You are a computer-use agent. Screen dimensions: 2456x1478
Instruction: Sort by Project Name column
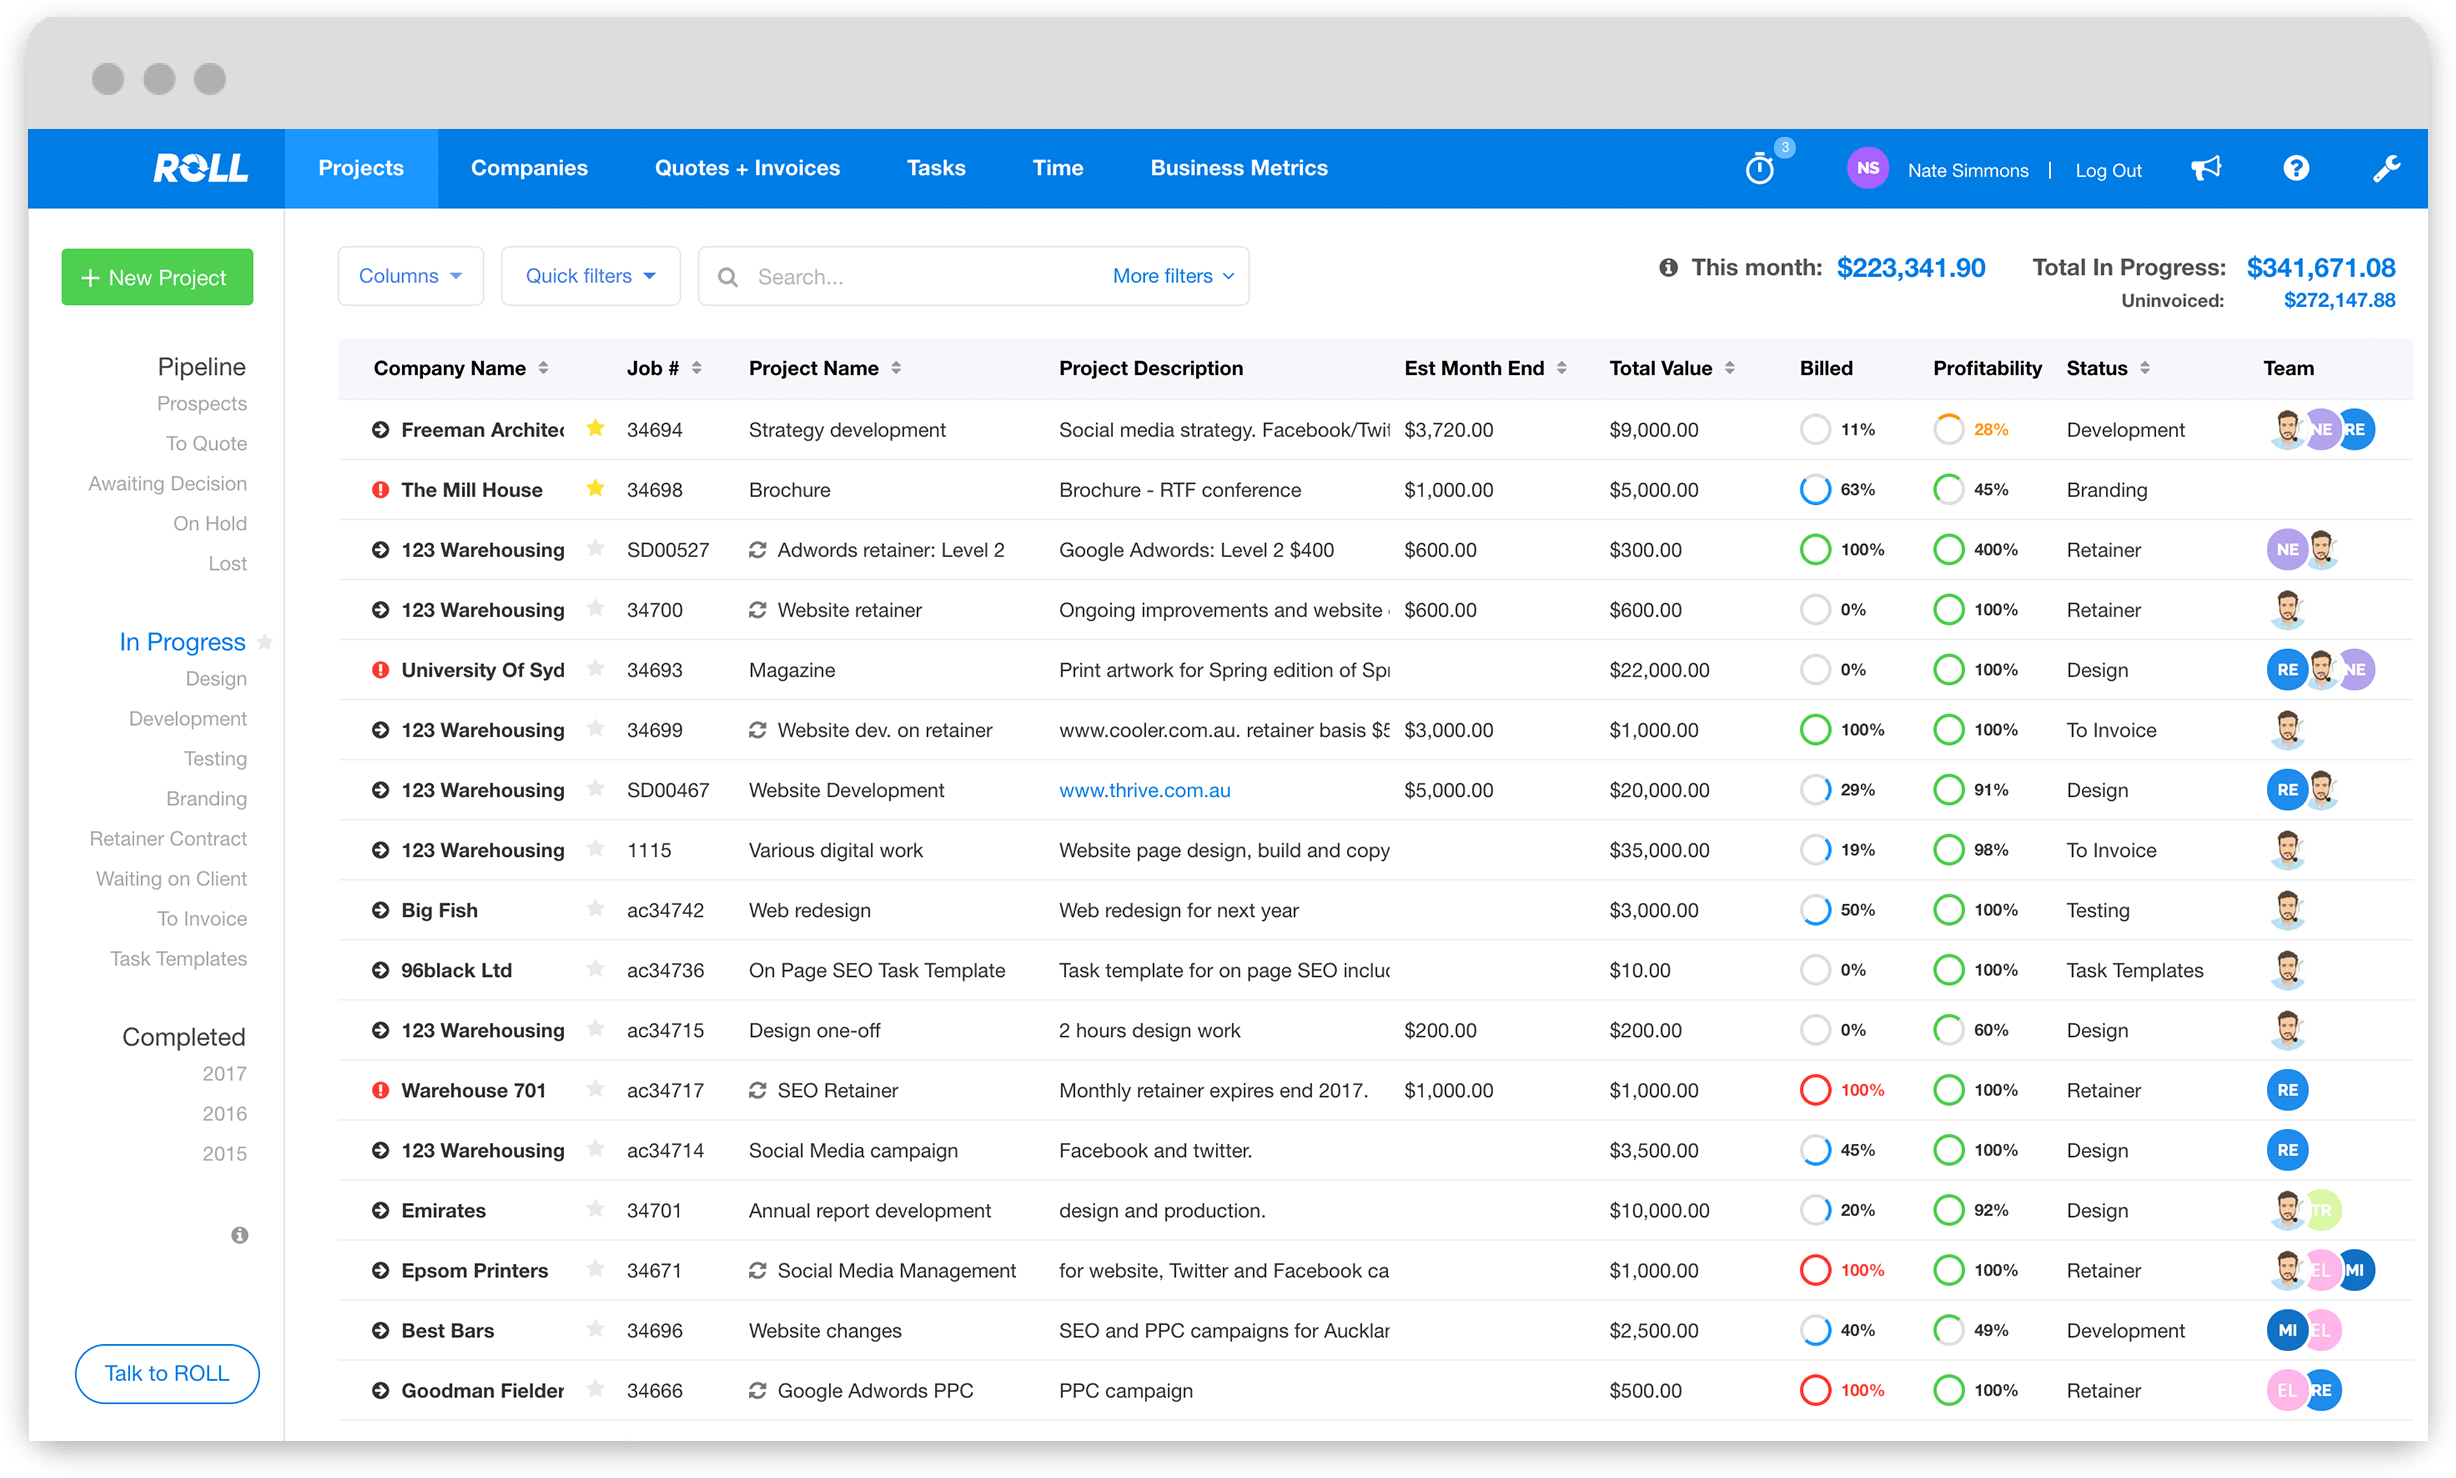[x=896, y=368]
